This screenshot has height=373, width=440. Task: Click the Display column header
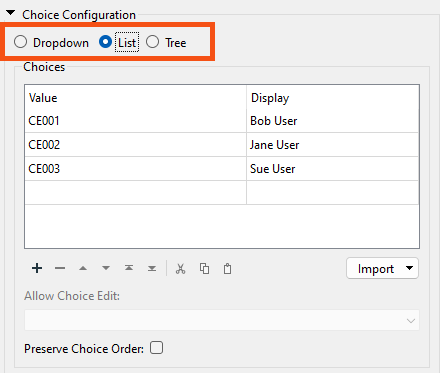332,98
